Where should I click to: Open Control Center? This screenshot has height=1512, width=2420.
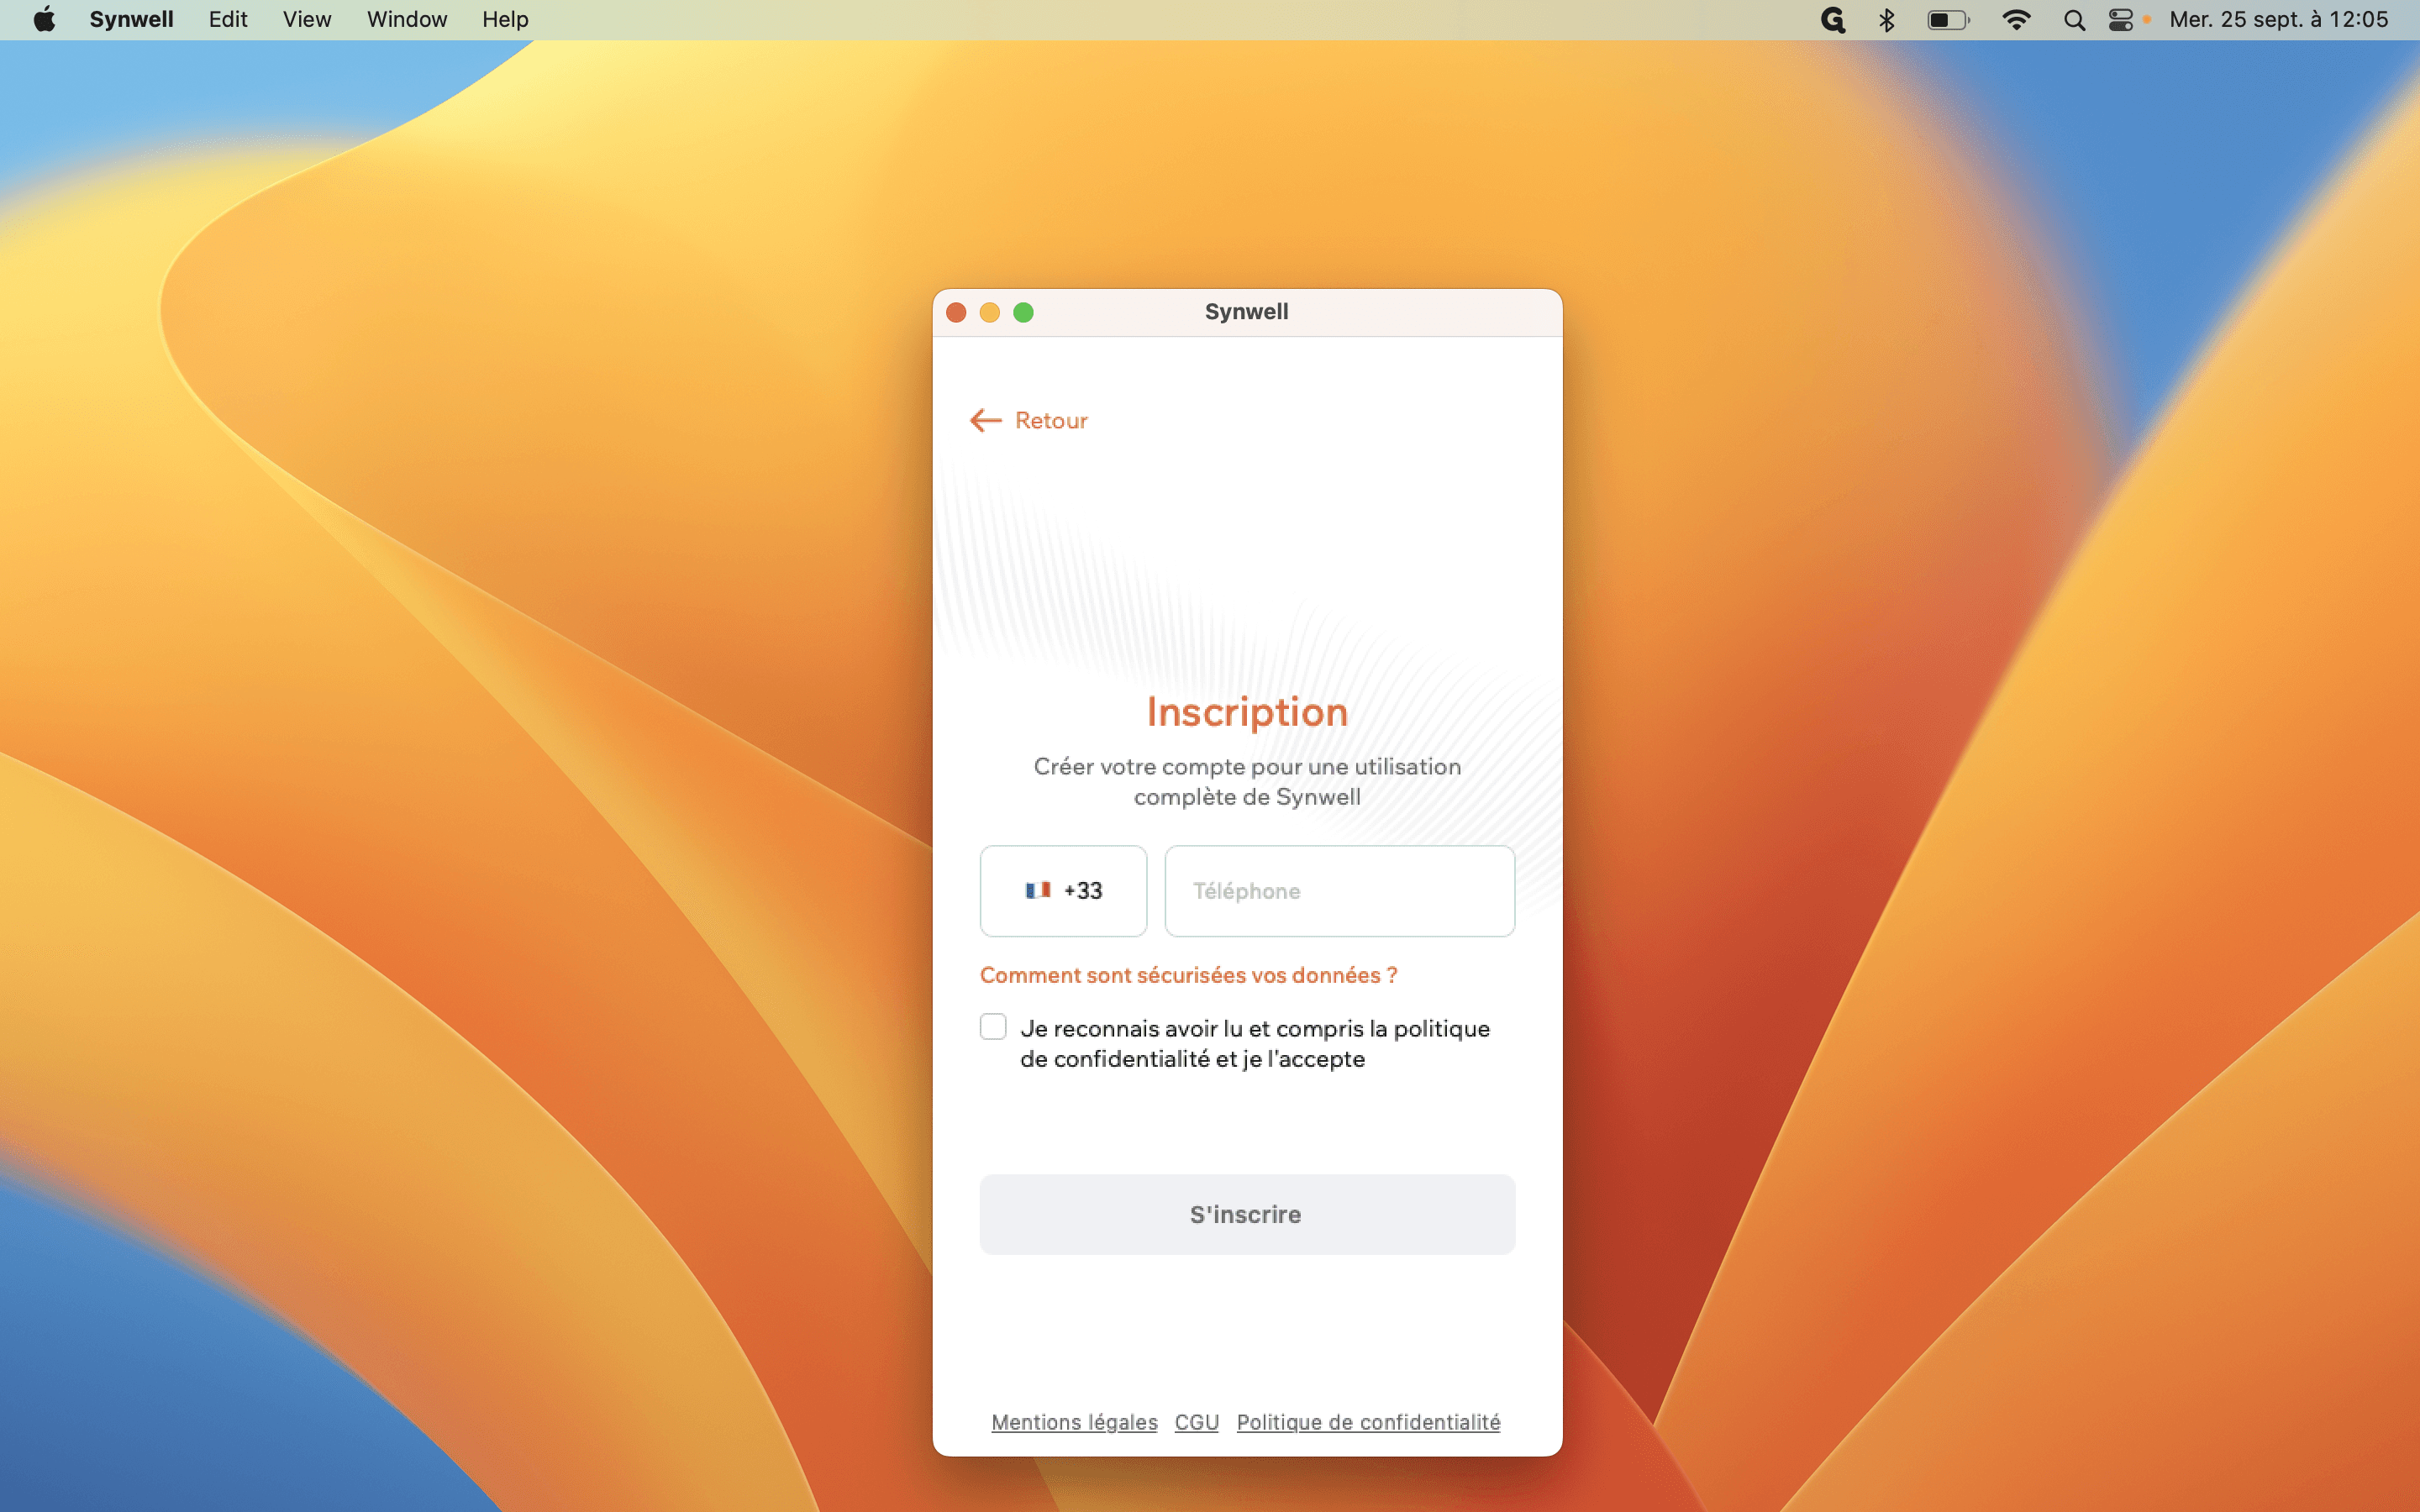pyautogui.click(x=2120, y=20)
